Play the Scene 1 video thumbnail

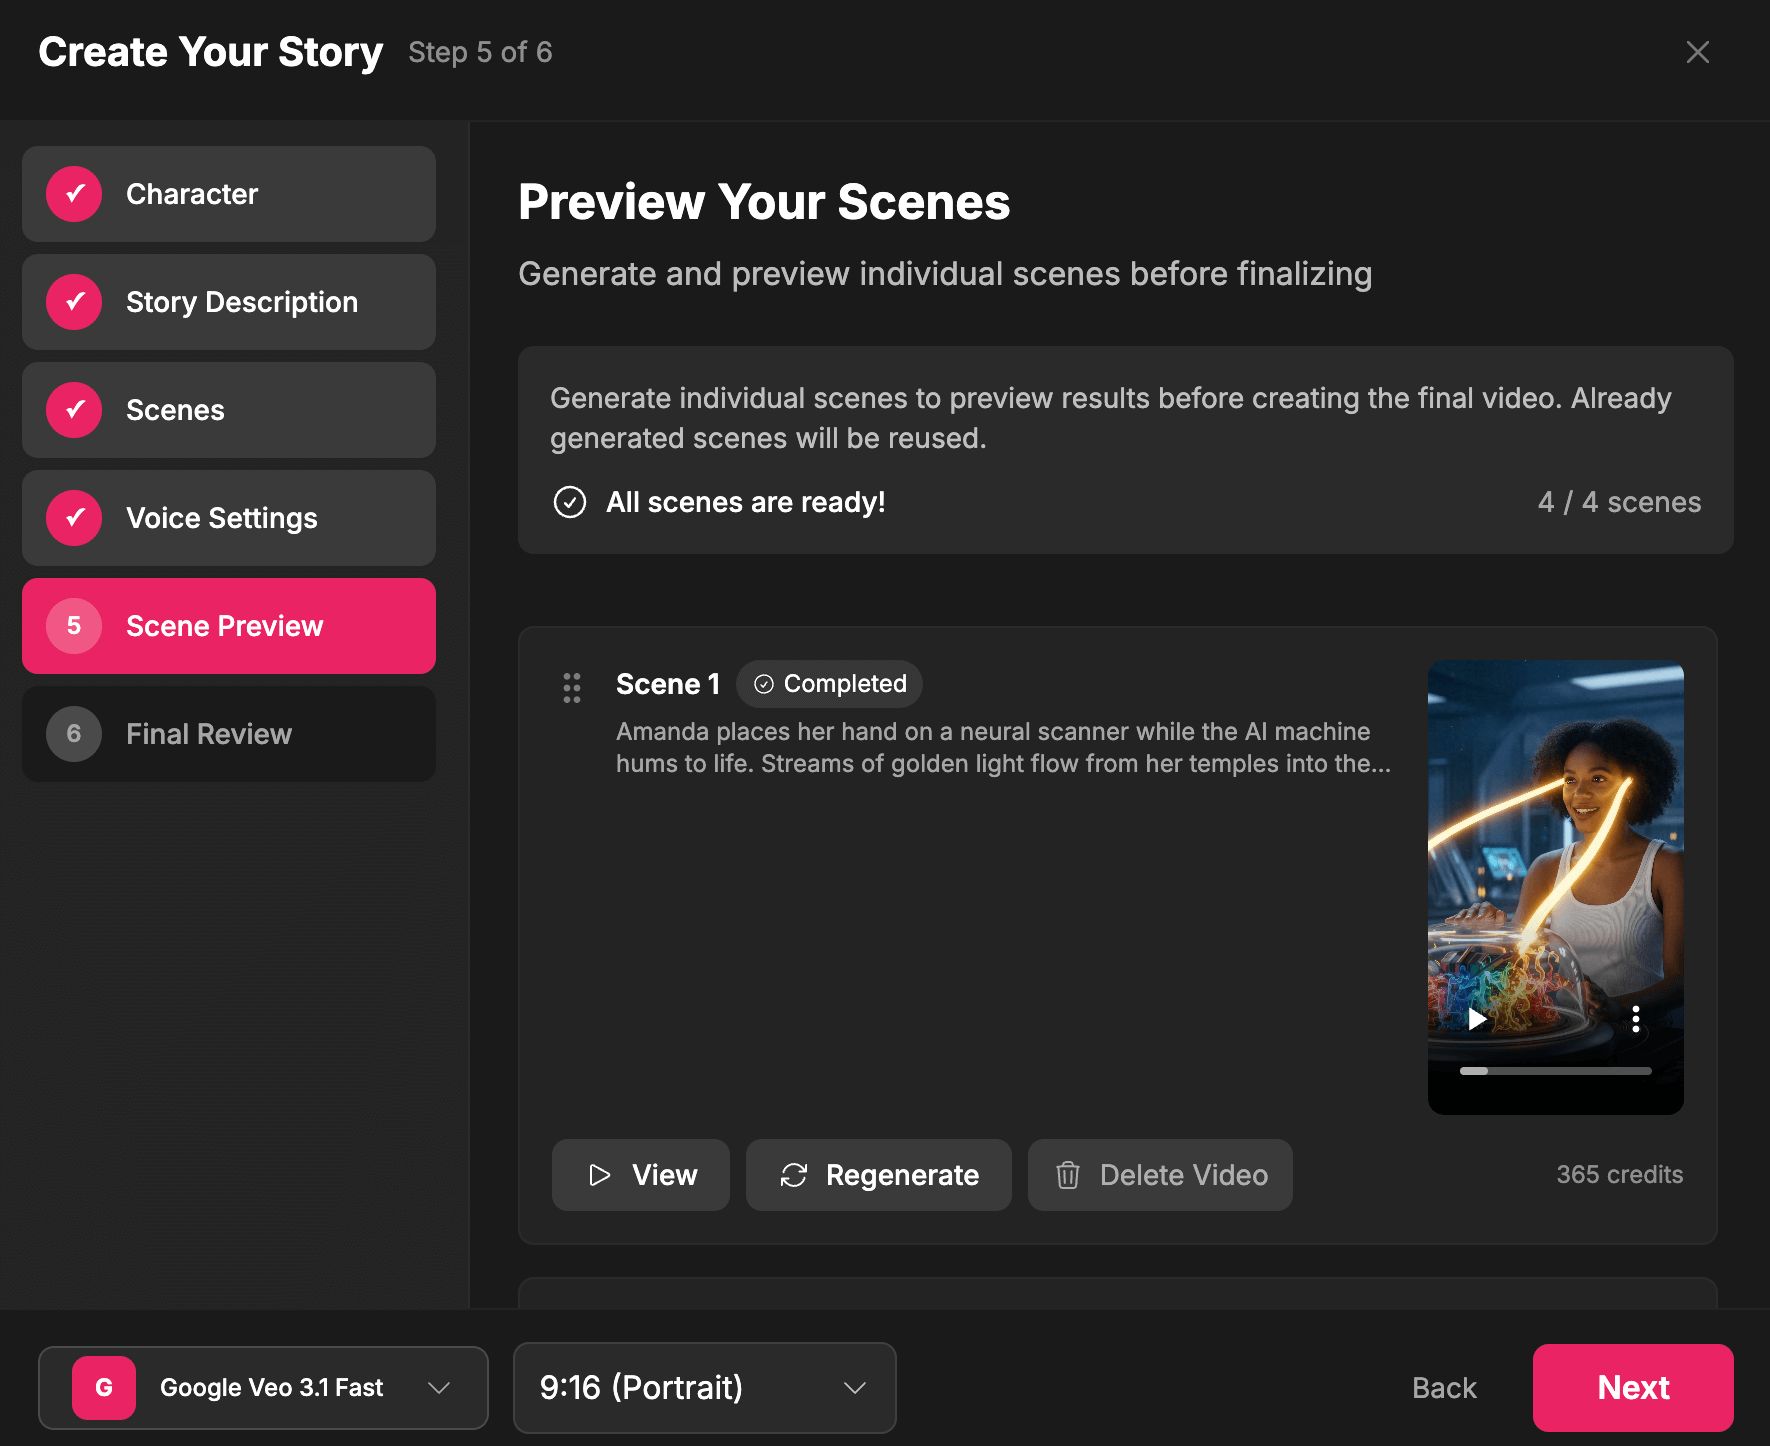pyautogui.click(x=1477, y=1019)
